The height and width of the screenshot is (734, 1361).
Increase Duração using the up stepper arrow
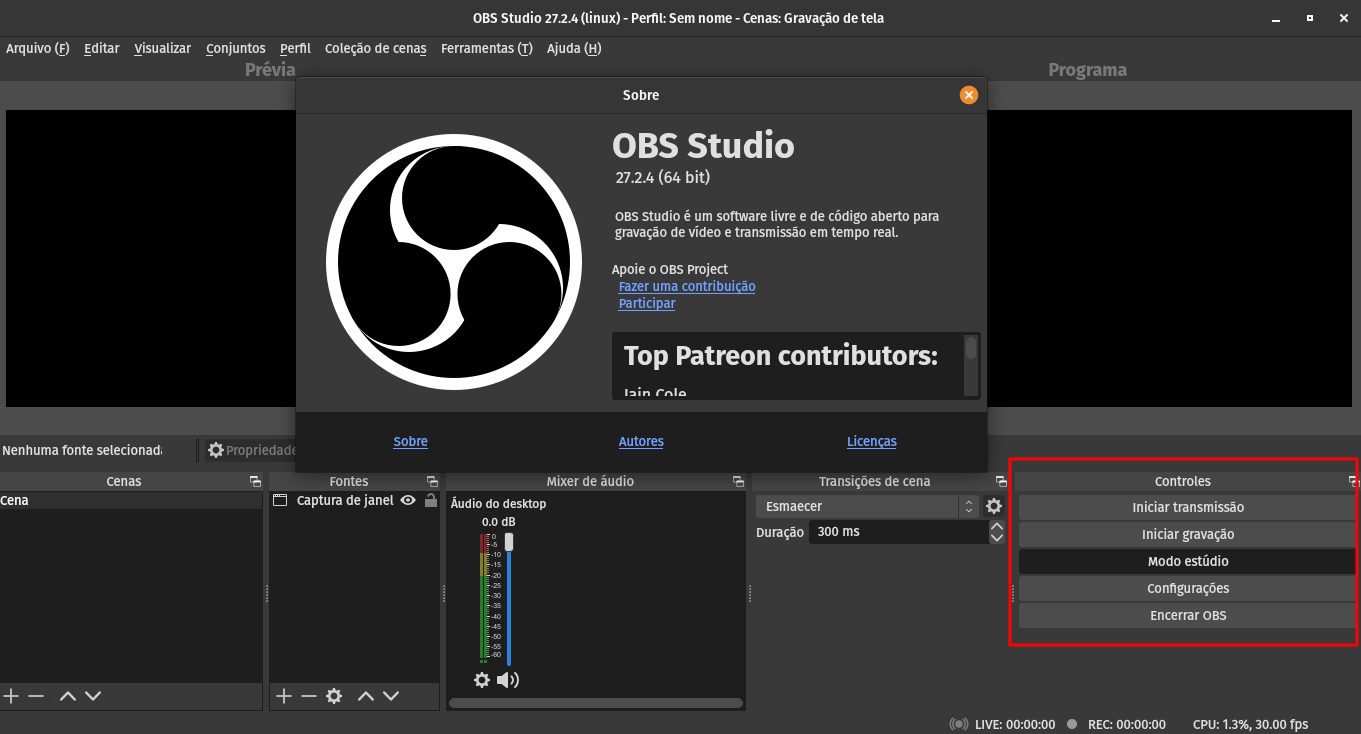tap(996, 526)
